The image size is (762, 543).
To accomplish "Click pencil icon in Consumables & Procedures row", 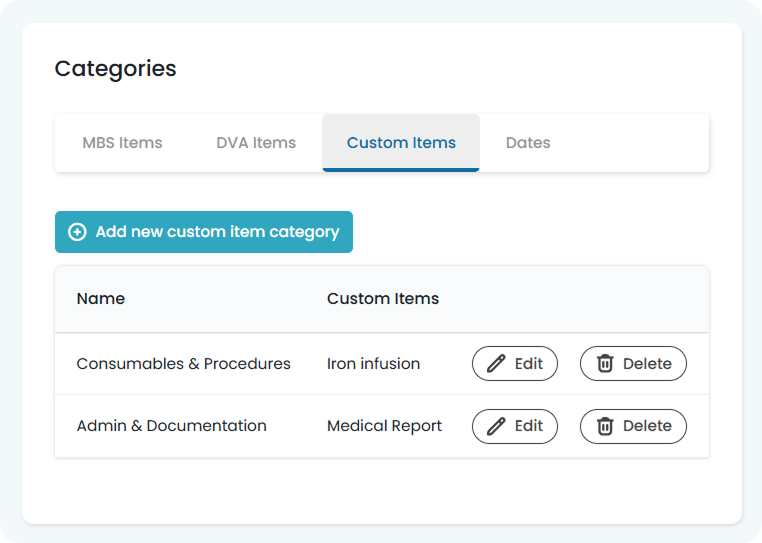I will [496, 364].
